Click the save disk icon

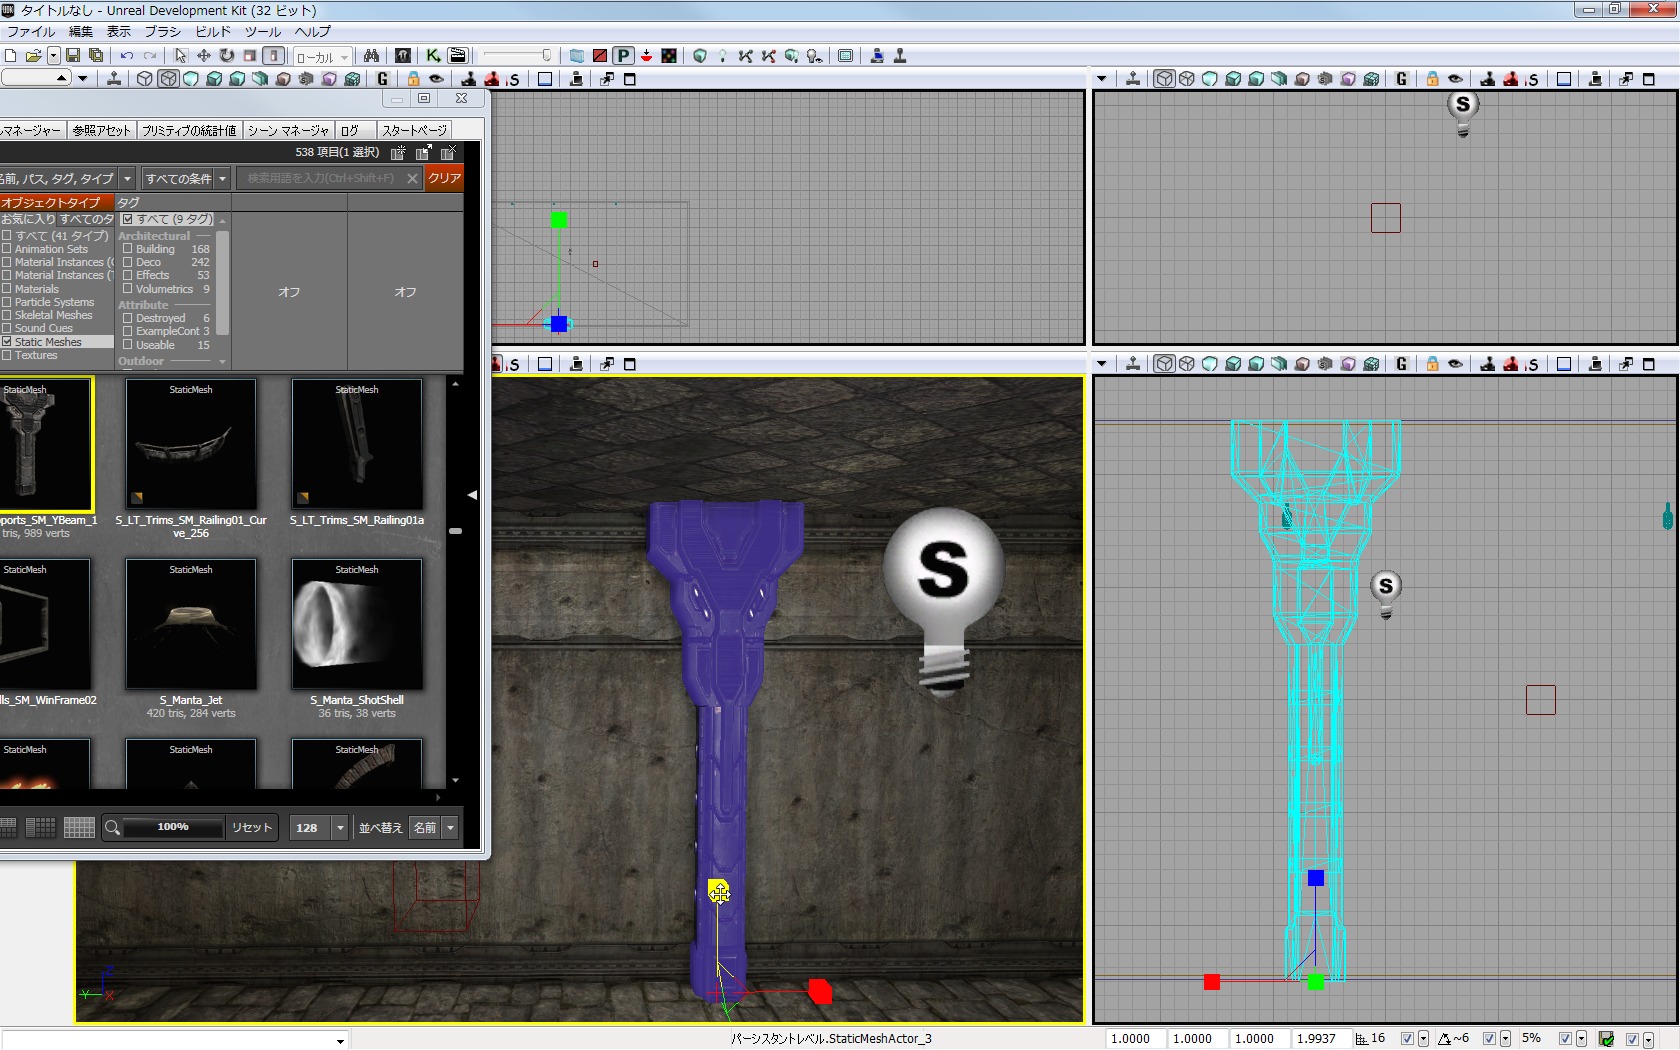73,56
